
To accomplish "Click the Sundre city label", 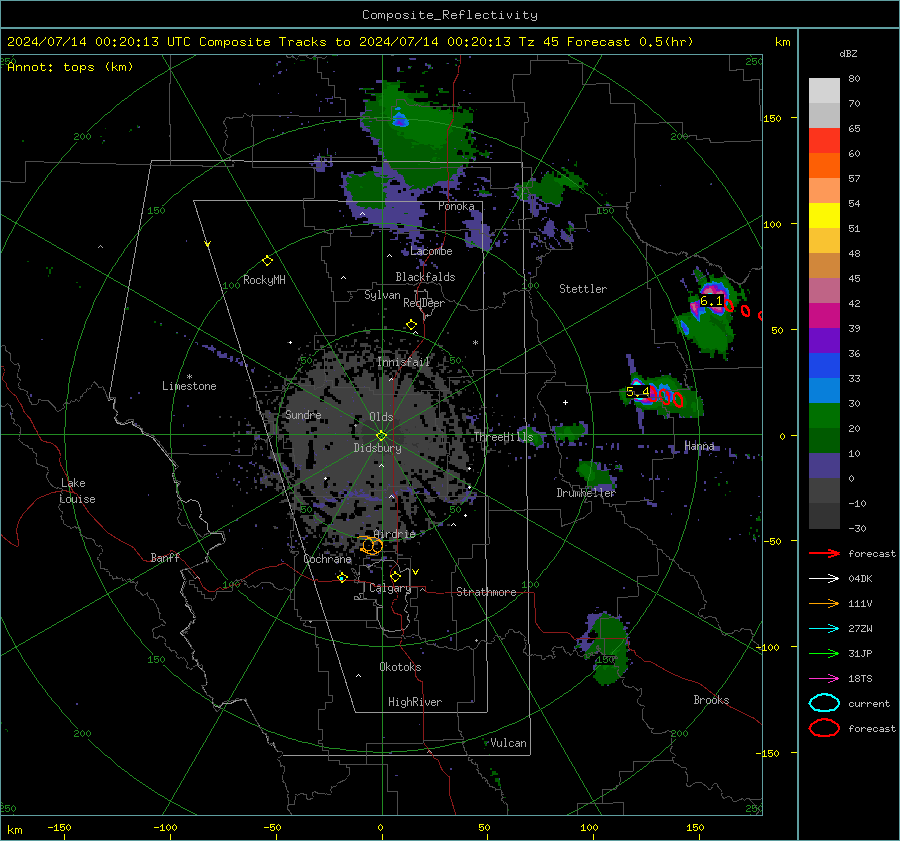I will tap(303, 415).
